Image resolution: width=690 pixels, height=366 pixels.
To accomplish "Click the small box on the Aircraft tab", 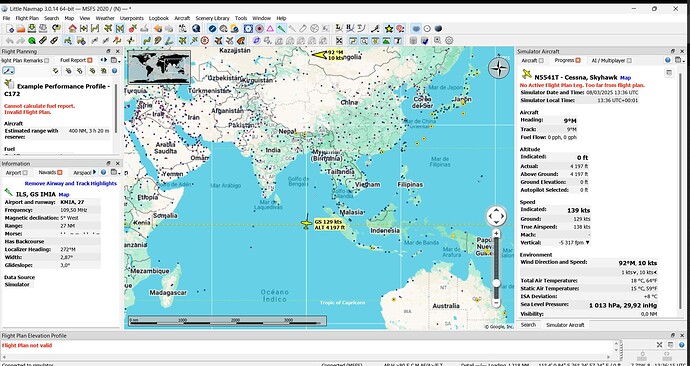I will 541,60.
